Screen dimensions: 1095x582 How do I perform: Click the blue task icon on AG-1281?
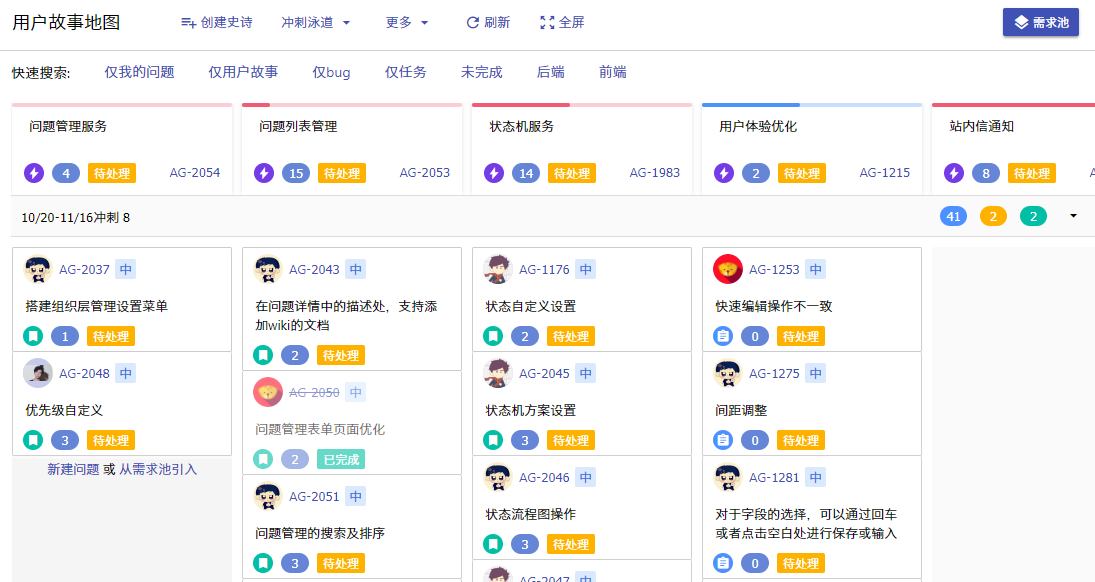[723, 564]
